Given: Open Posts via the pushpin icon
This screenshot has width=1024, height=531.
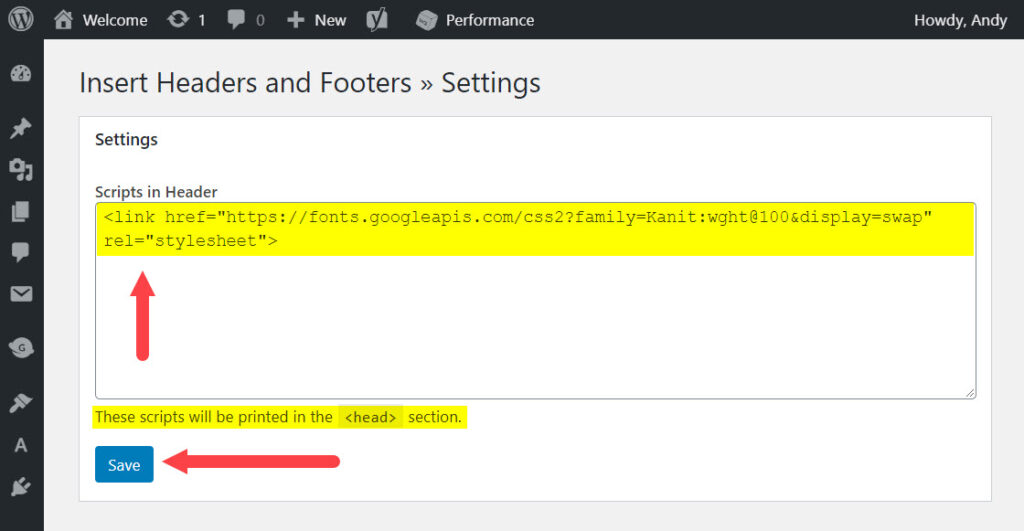Looking at the screenshot, I should 21,128.
